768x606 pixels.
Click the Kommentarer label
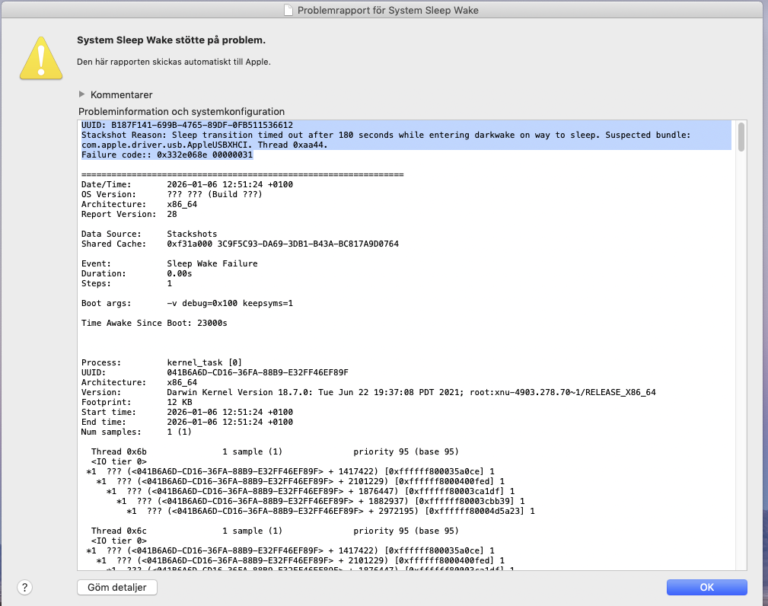pos(121,94)
